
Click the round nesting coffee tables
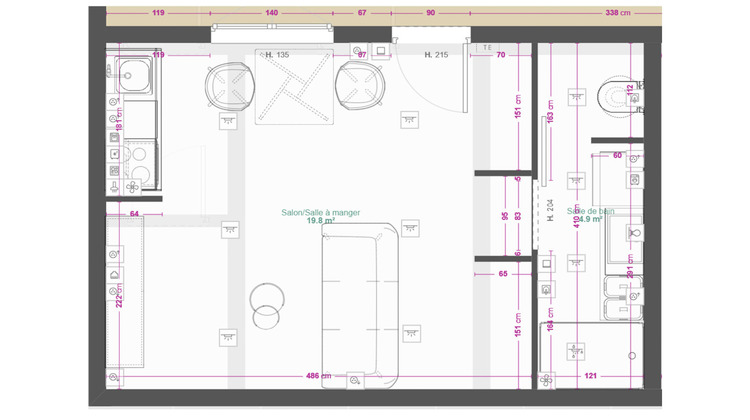tap(266, 306)
